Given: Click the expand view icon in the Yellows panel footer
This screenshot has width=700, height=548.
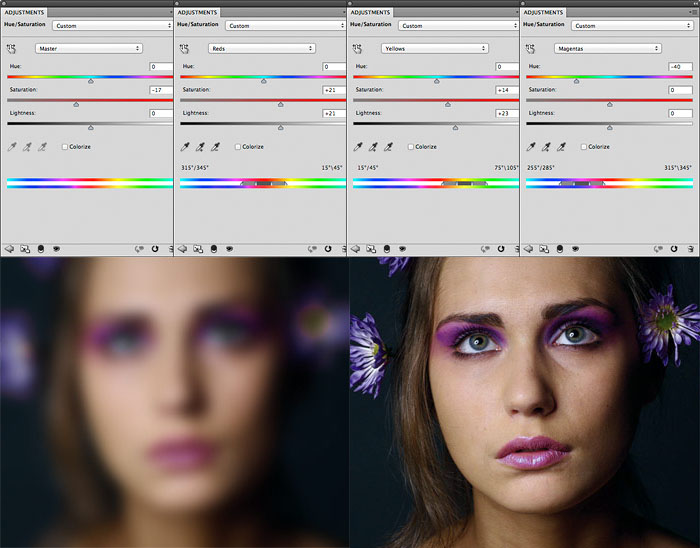Looking at the screenshot, I should [x=371, y=247].
